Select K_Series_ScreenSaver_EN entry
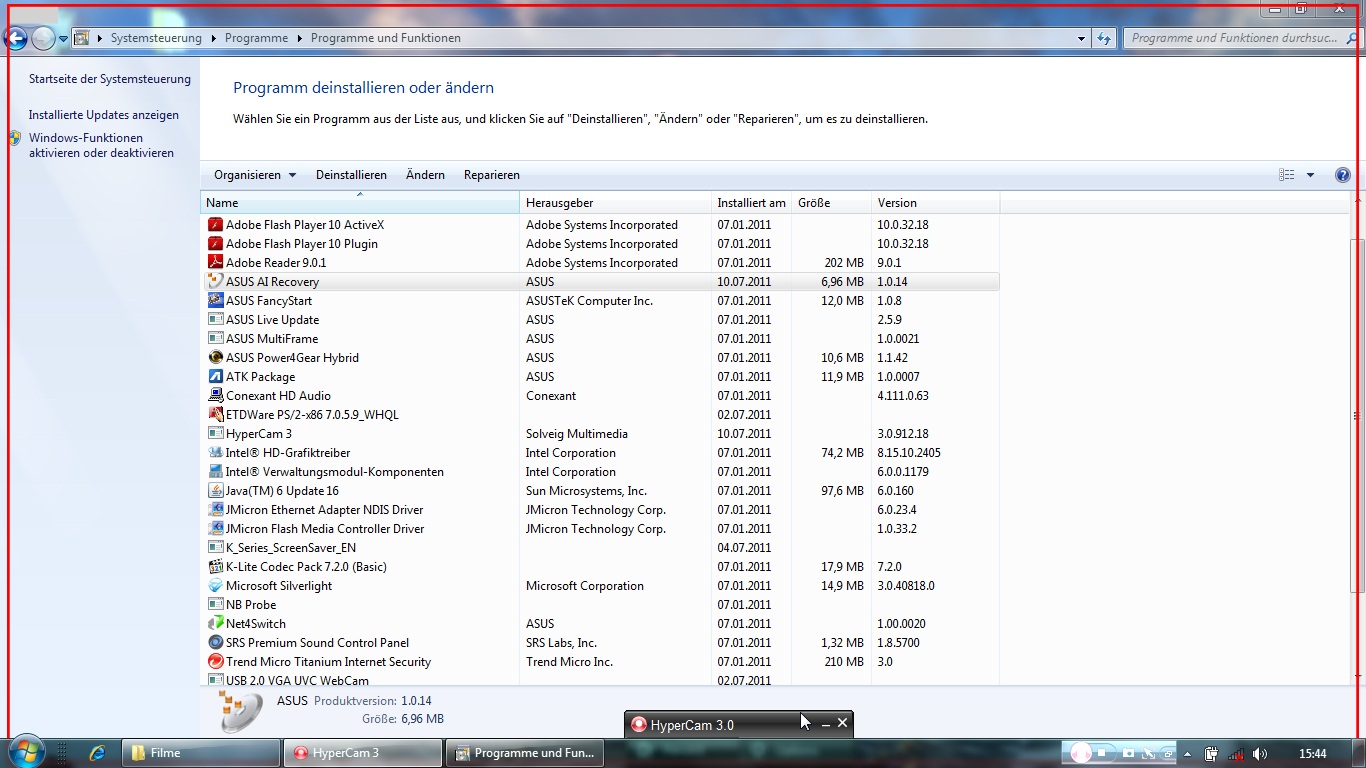Image resolution: width=1366 pixels, height=768 pixels. [600, 548]
